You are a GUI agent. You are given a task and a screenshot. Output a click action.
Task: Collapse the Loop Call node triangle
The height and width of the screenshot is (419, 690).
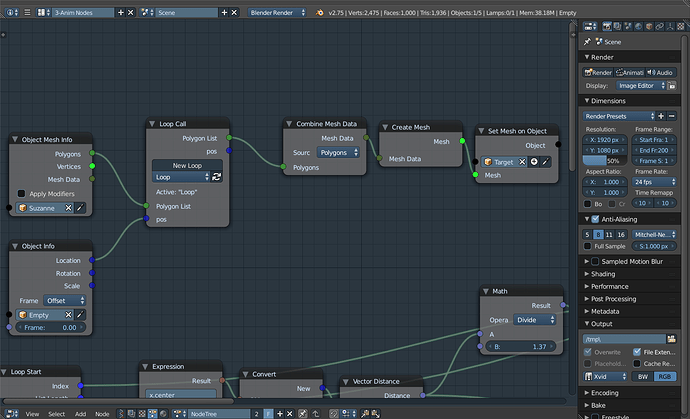point(152,124)
